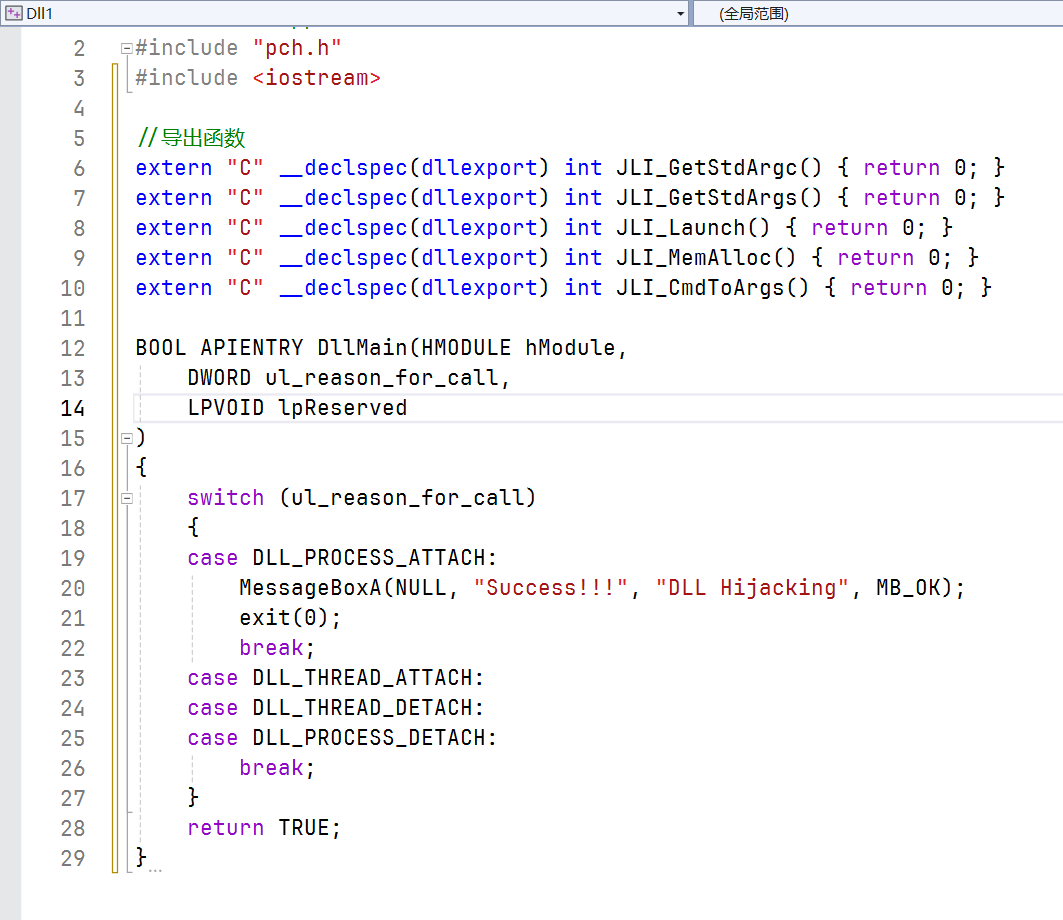The width and height of the screenshot is (1063, 920).
Task: Click line number 20 in the gutter
Action: (x=73, y=588)
